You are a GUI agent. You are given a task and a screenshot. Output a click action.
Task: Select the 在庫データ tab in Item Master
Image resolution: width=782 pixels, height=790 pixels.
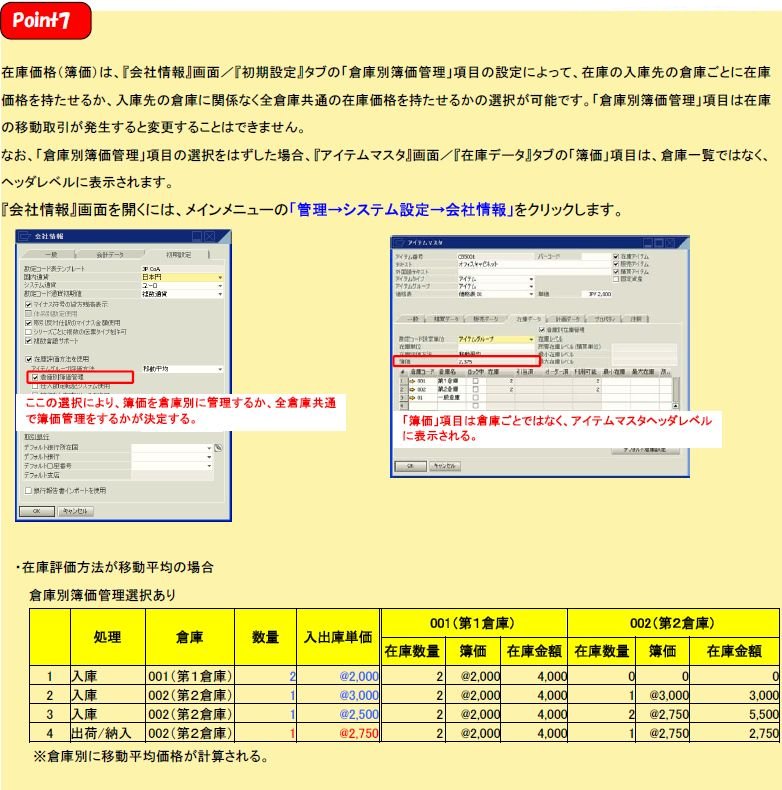coord(528,318)
